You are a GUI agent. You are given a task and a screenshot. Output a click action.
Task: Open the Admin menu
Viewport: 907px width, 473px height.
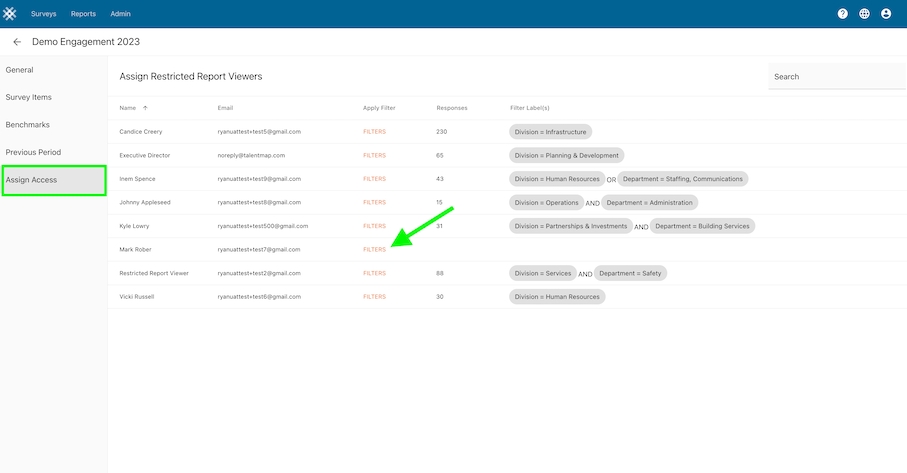(x=120, y=14)
